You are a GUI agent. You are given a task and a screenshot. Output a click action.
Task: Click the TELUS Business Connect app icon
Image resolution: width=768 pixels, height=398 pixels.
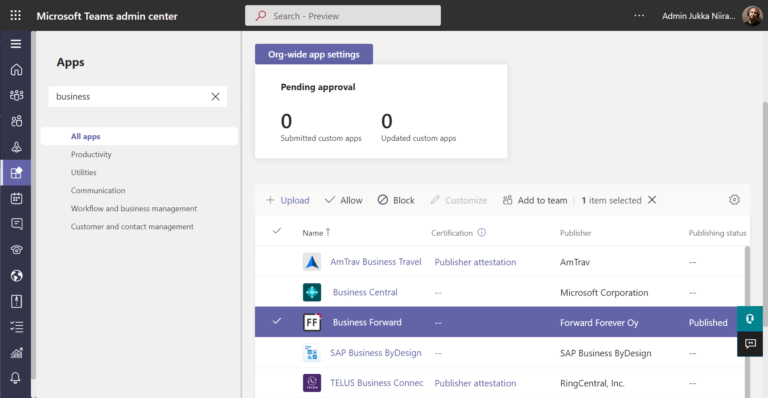(312, 383)
